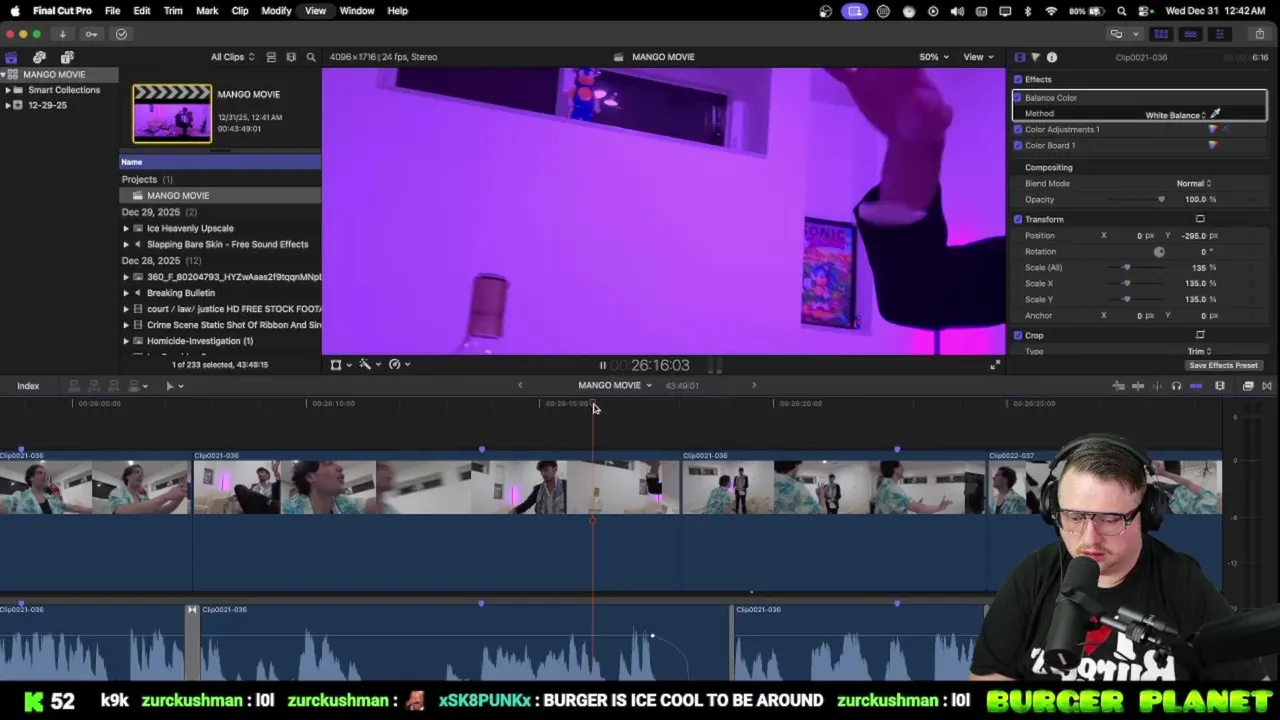Expand the 12-29-25 event
1280x720 pixels.
(x=8, y=105)
